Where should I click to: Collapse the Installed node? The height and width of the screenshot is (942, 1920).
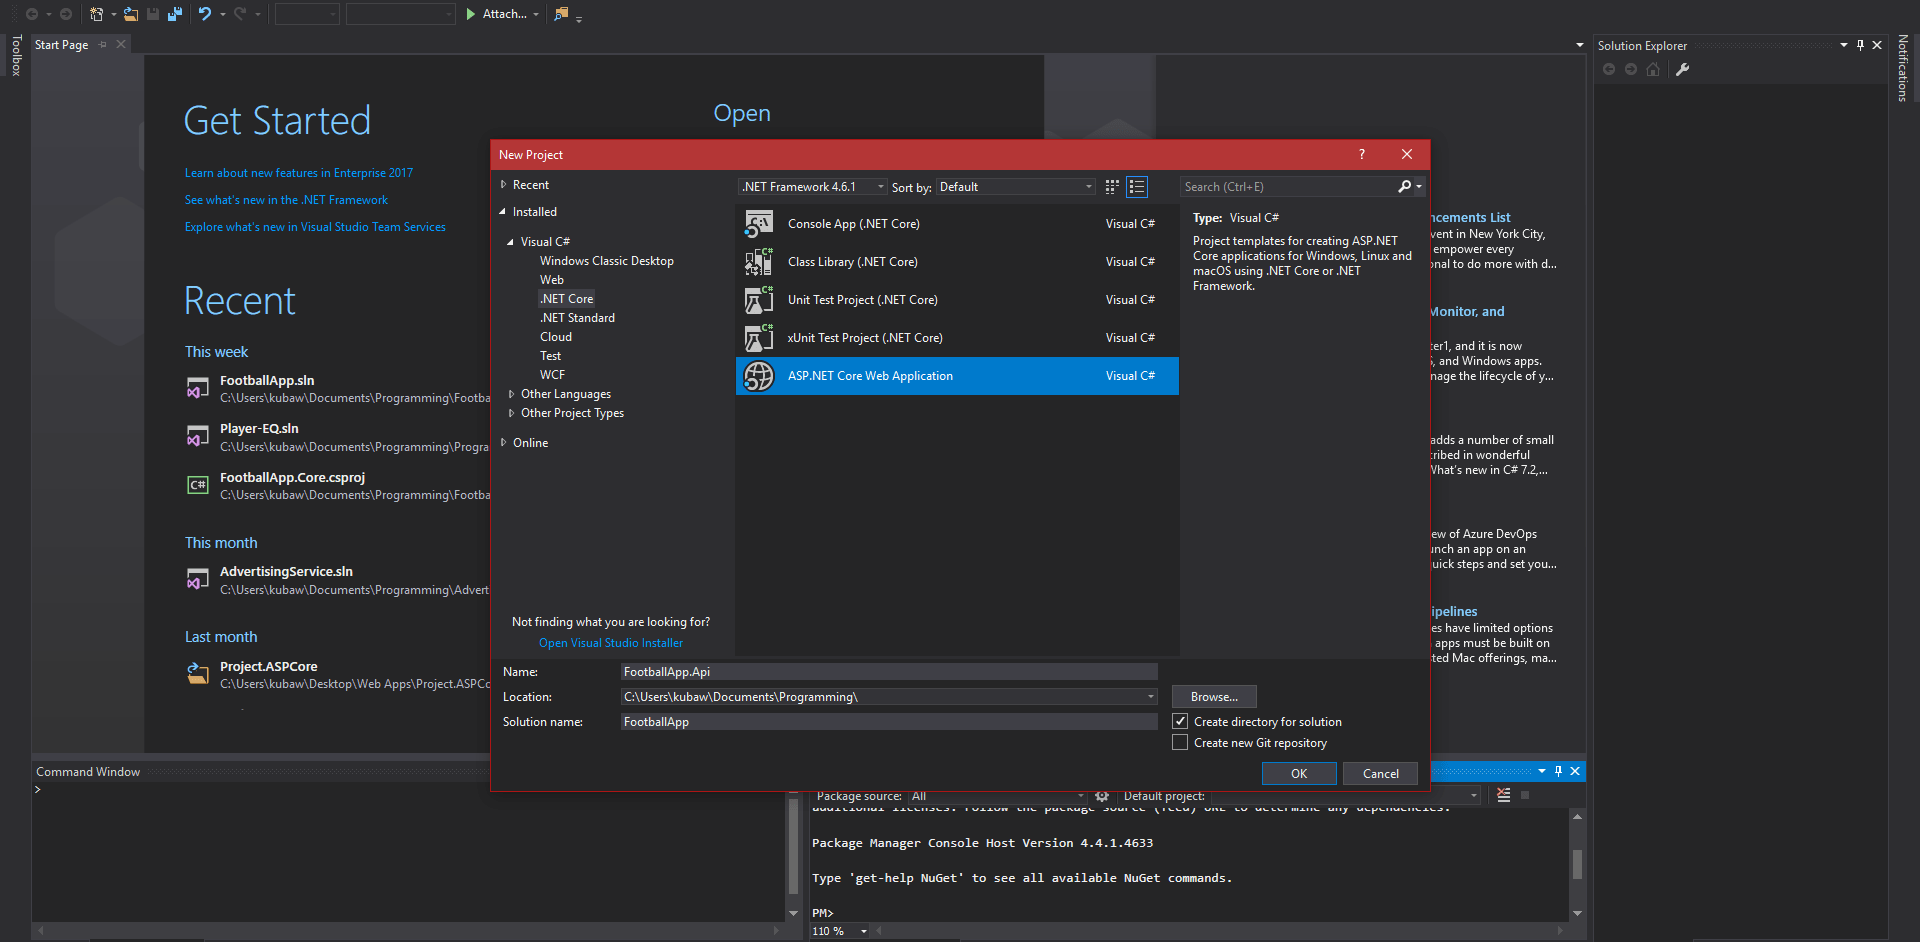[503, 211]
